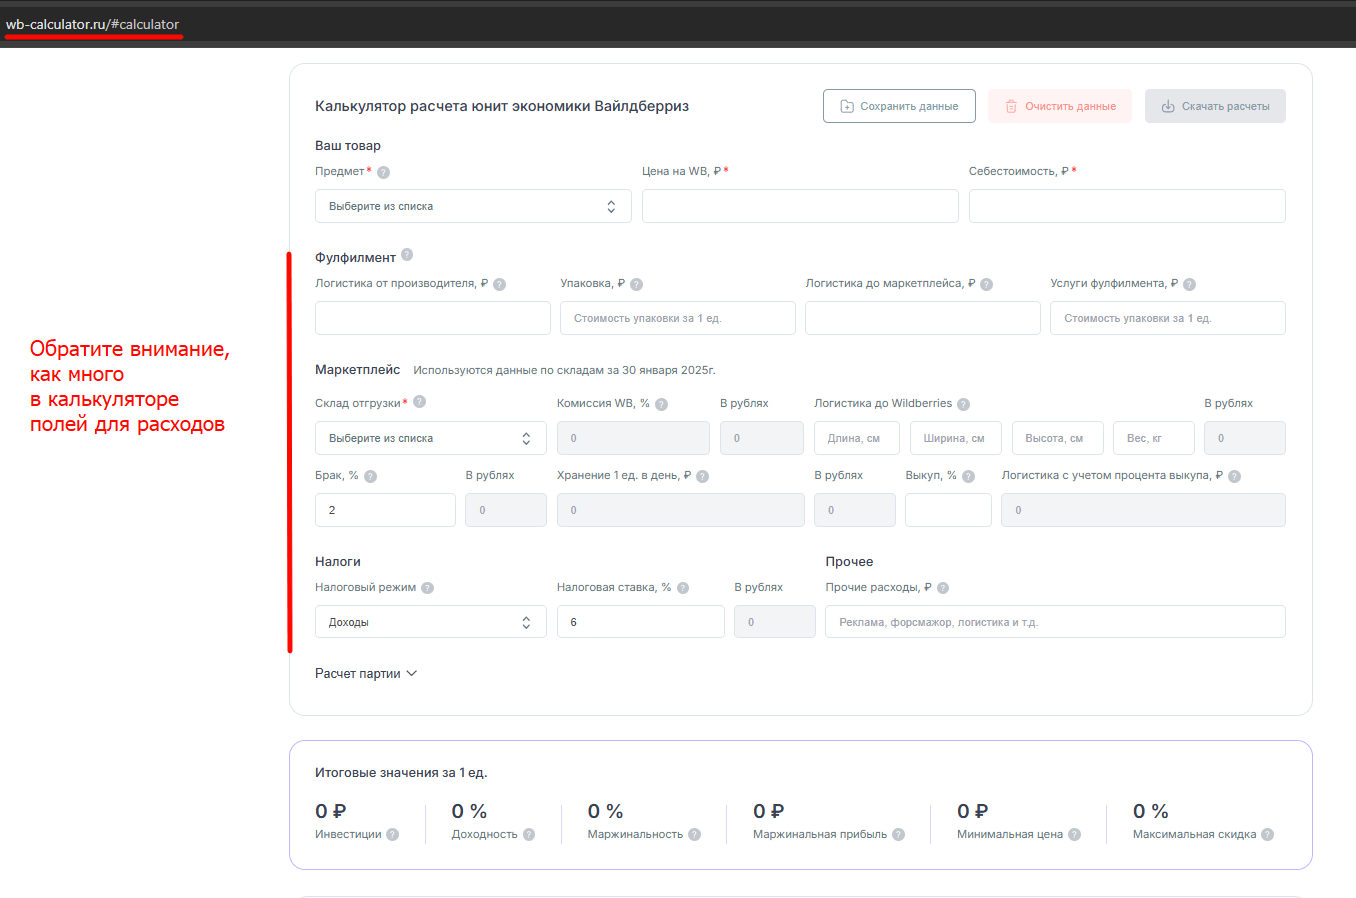The height and width of the screenshot is (898, 1356).
Task: Click the Минимальная цена info icon
Action: [x=1075, y=835]
